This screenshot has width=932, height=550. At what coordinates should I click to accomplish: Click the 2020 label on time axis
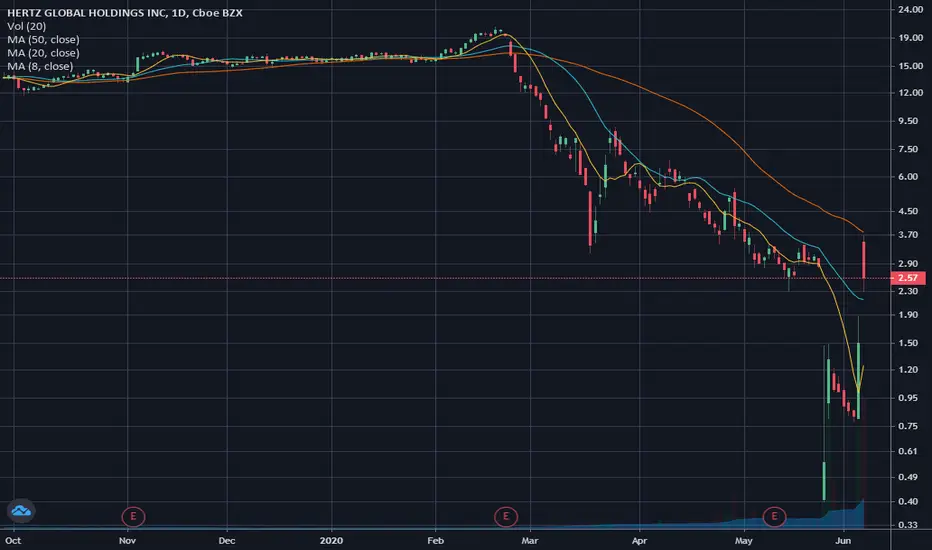(x=331, y=540)
